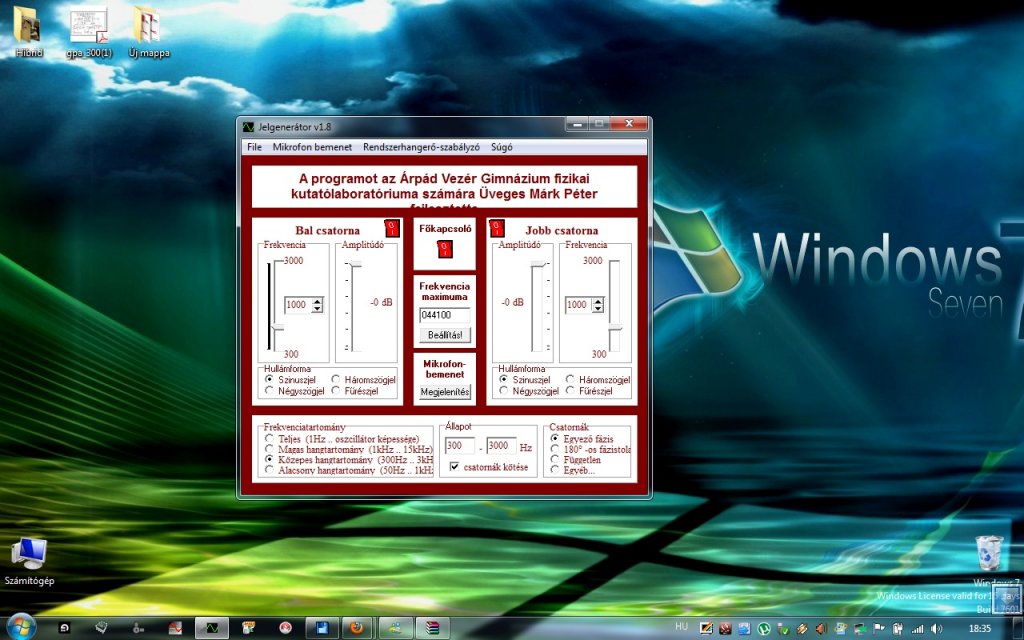Click the Beállítás! button
This screenshot has height=640, width=1024.
point(445,335)
